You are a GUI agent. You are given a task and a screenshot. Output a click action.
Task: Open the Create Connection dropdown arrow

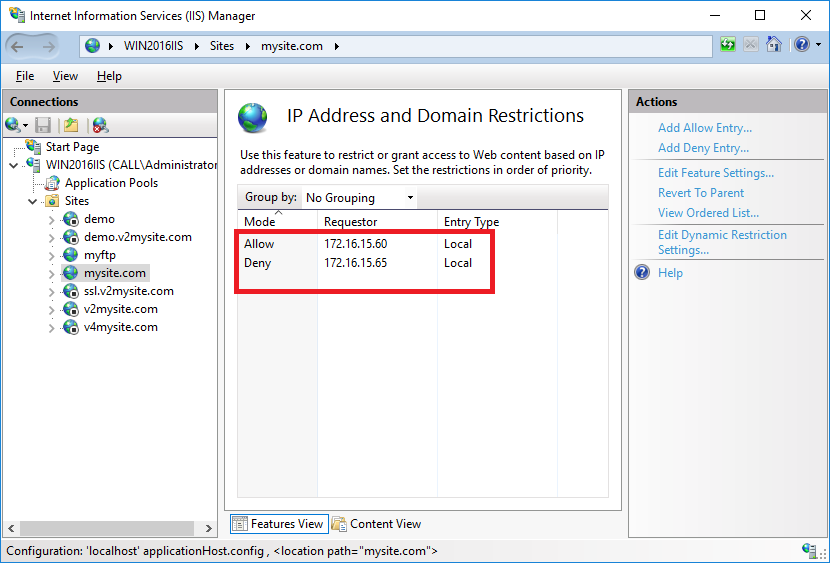(x=25, y=126)
